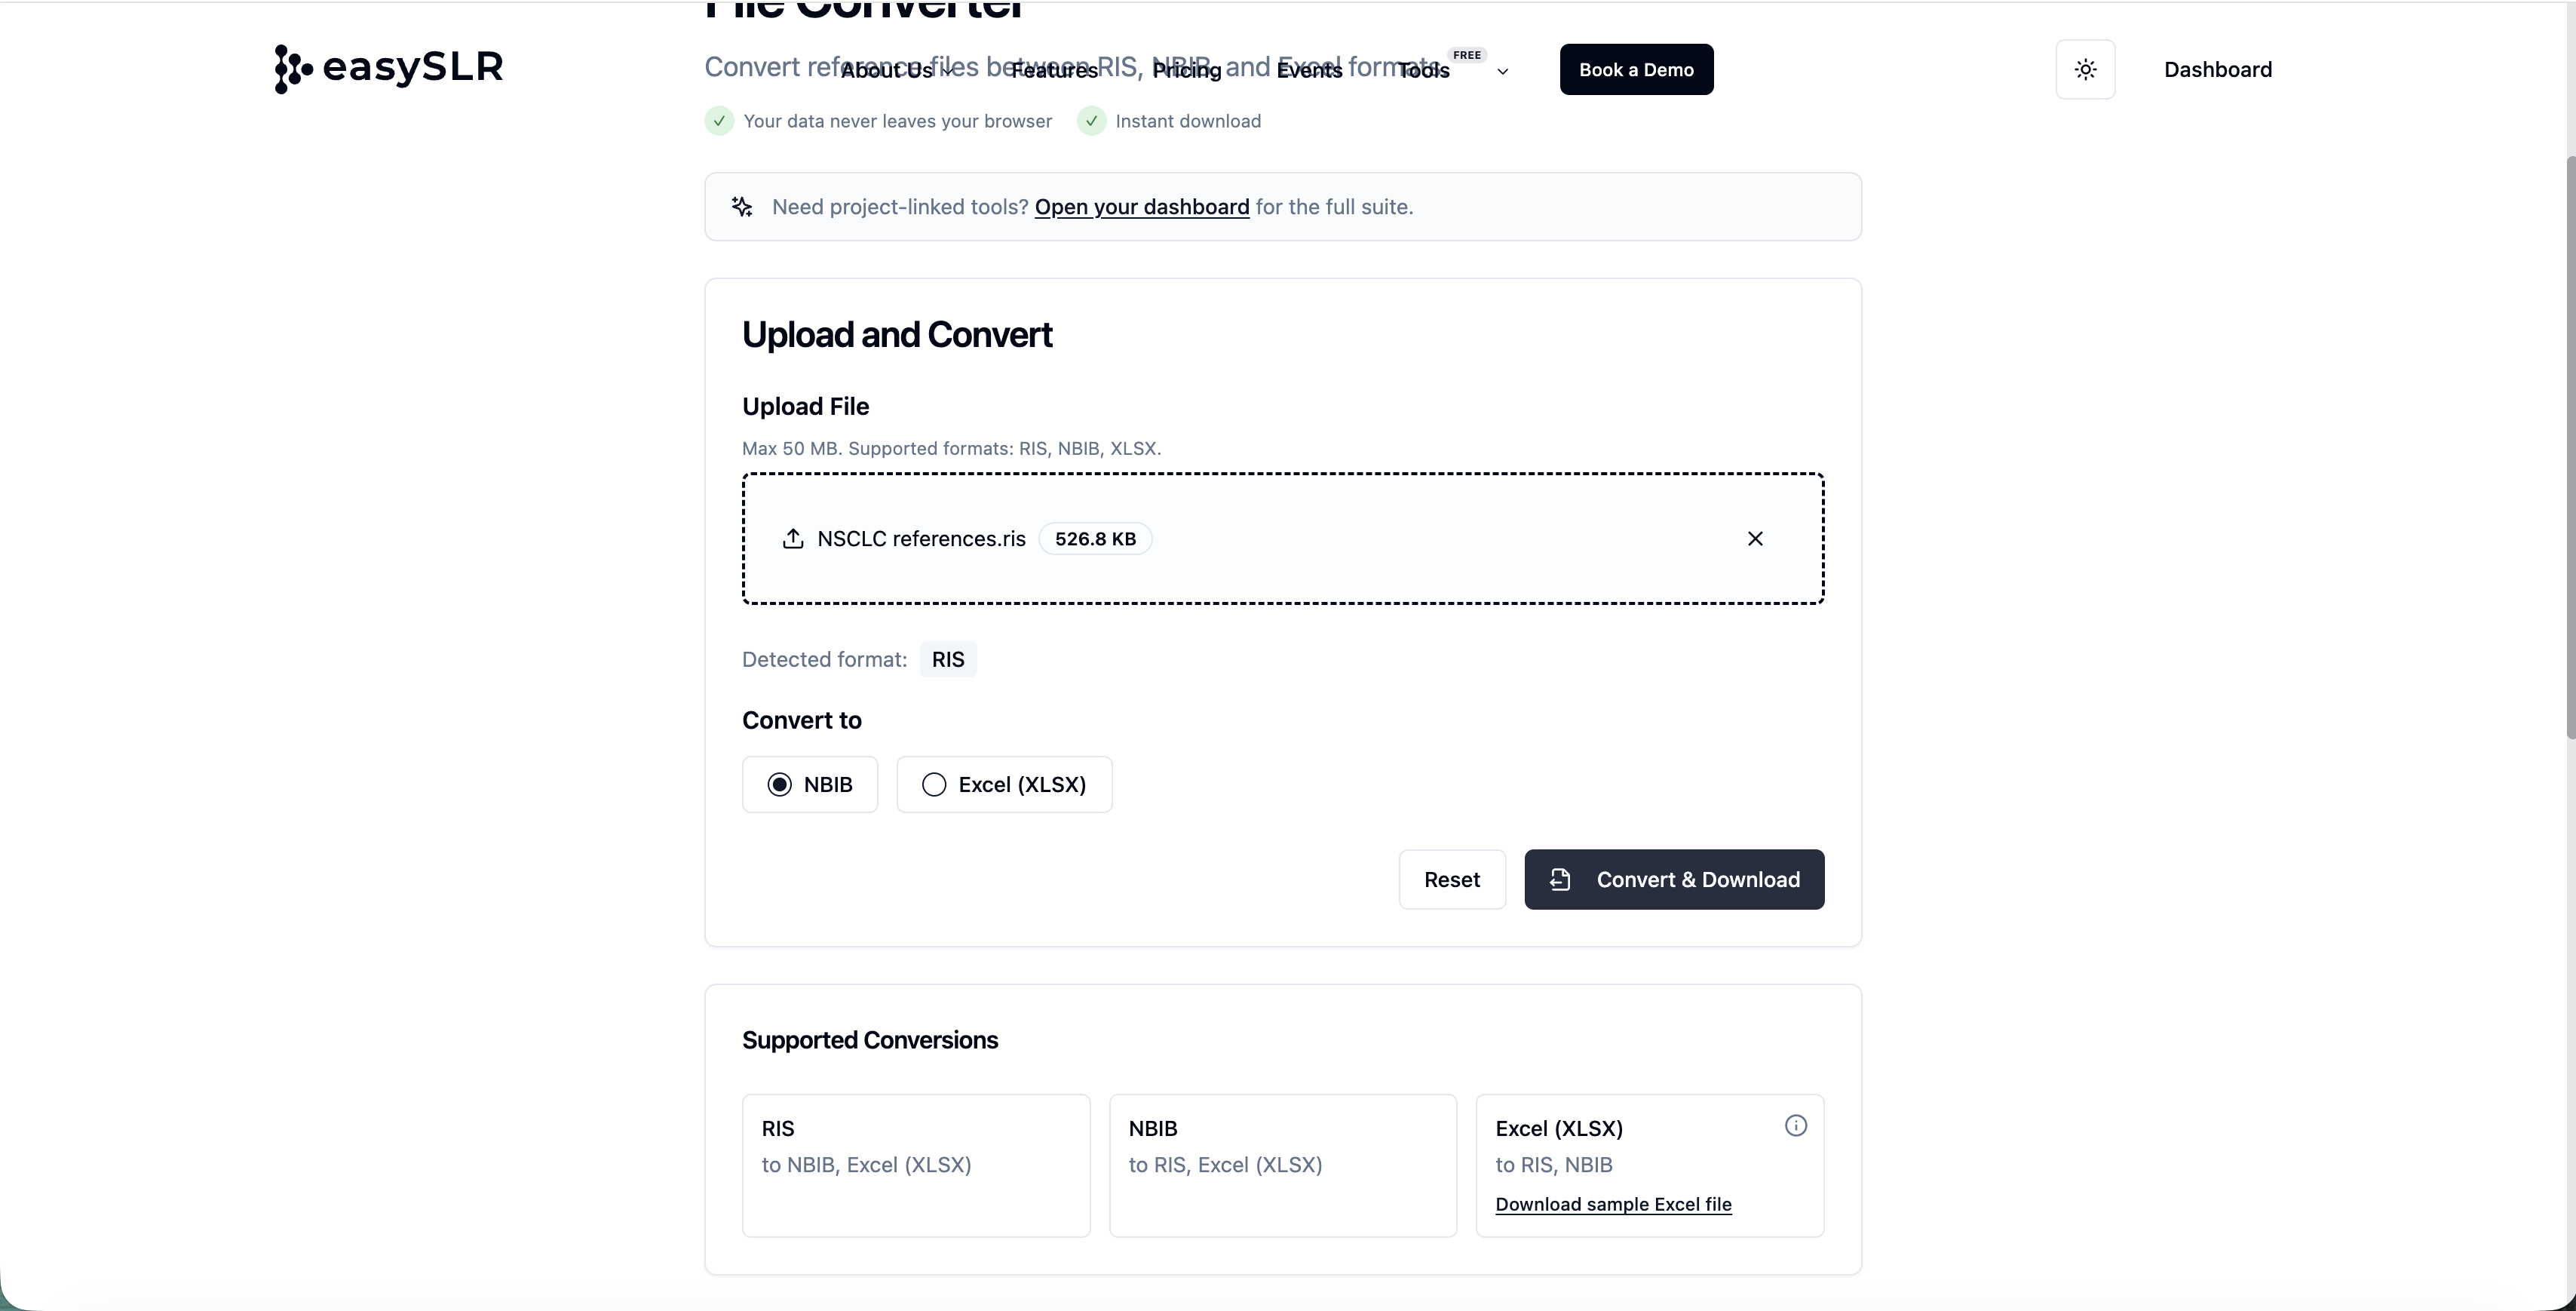Toggle the light/dark theme sun icon
This screenshot has height=1311, width=2576.
click(x=2085, y=69)
